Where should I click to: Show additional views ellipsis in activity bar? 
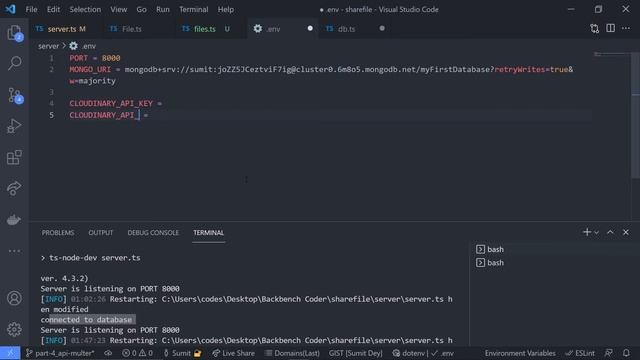click(x=14, y=251)
